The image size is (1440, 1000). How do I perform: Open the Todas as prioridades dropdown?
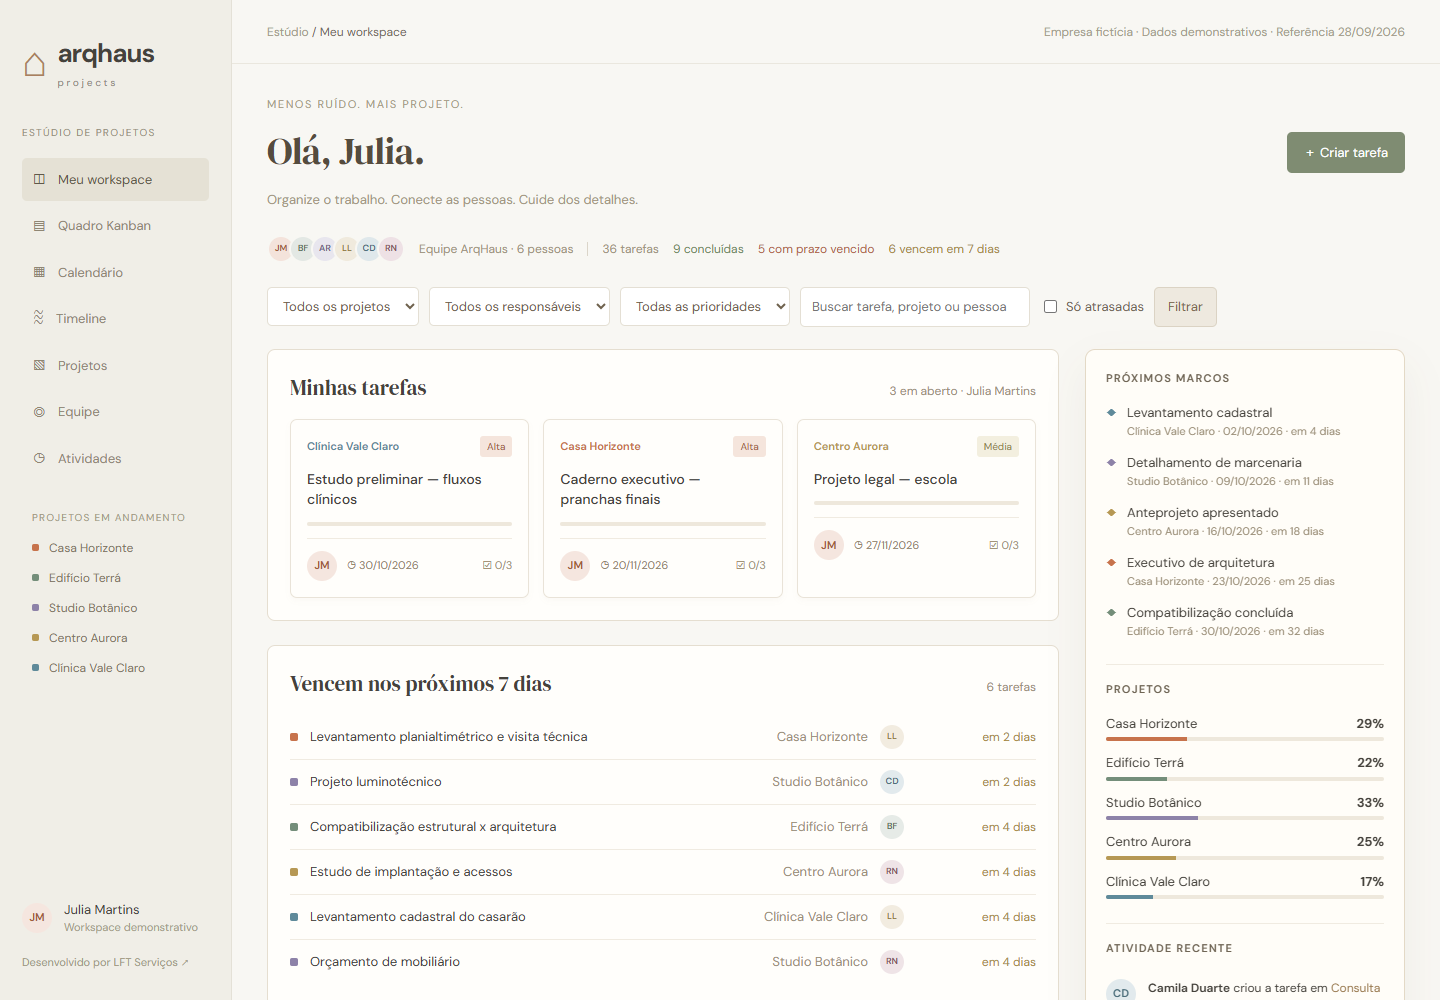tap(705, 307)
